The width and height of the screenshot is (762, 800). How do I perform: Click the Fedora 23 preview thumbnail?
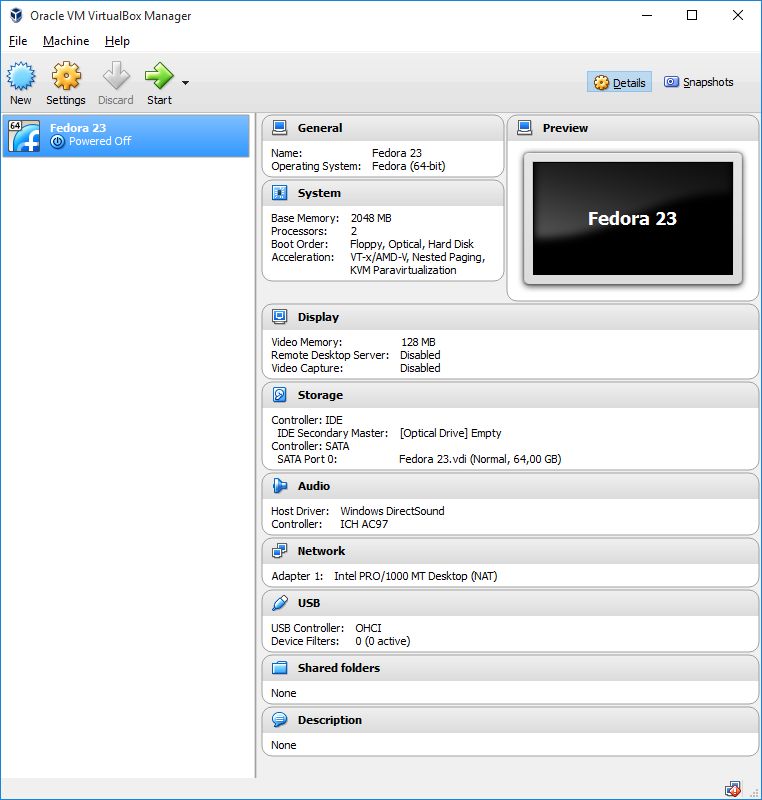632,218
